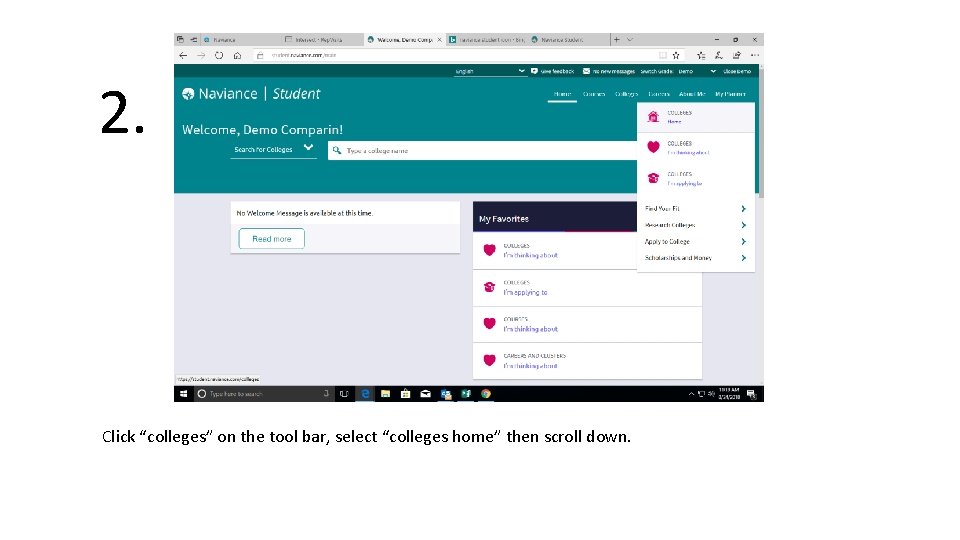Click the no new messages envelope link
Screen dimensions: 960x540
(609, 71)
